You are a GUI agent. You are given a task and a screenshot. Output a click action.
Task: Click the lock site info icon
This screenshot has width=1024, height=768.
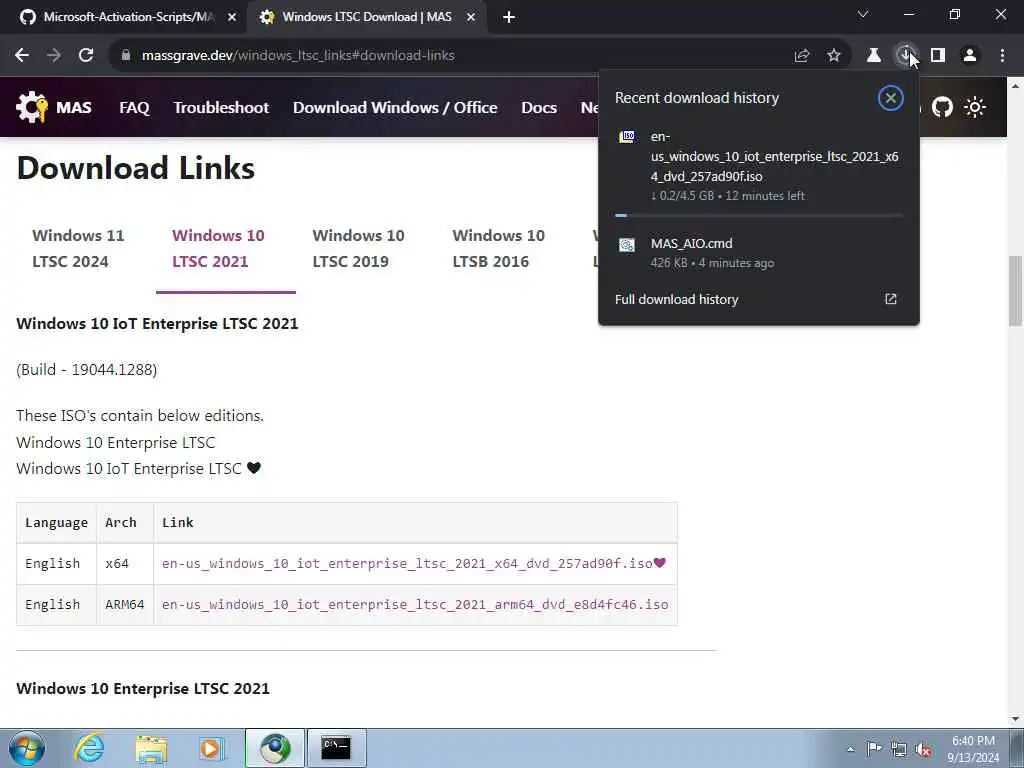(x=126, y=56)
